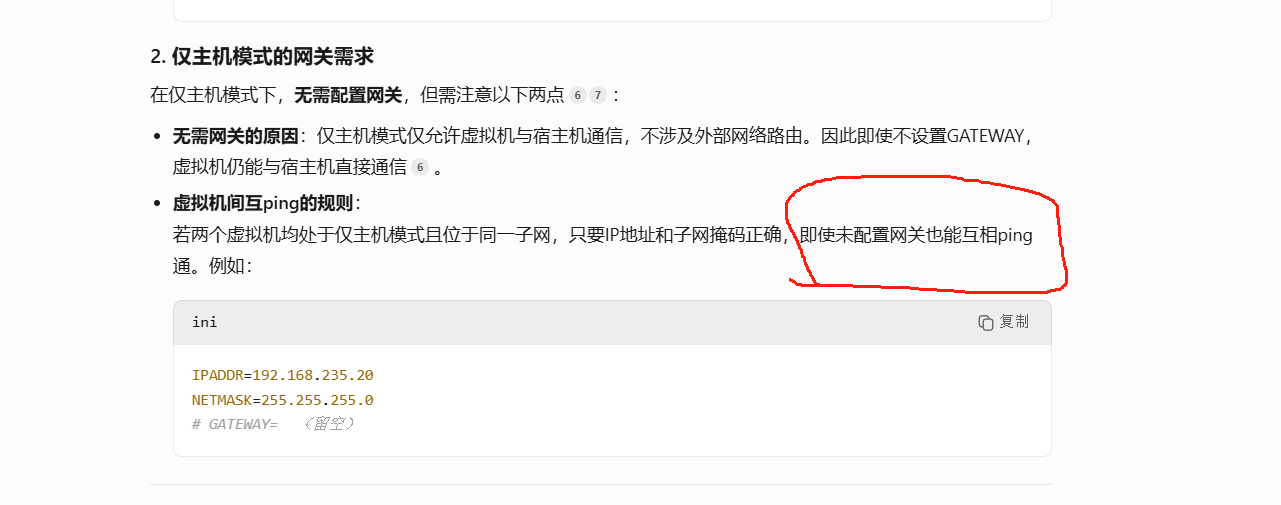Click the IP value 192.168.235.20

coord(313,375)
